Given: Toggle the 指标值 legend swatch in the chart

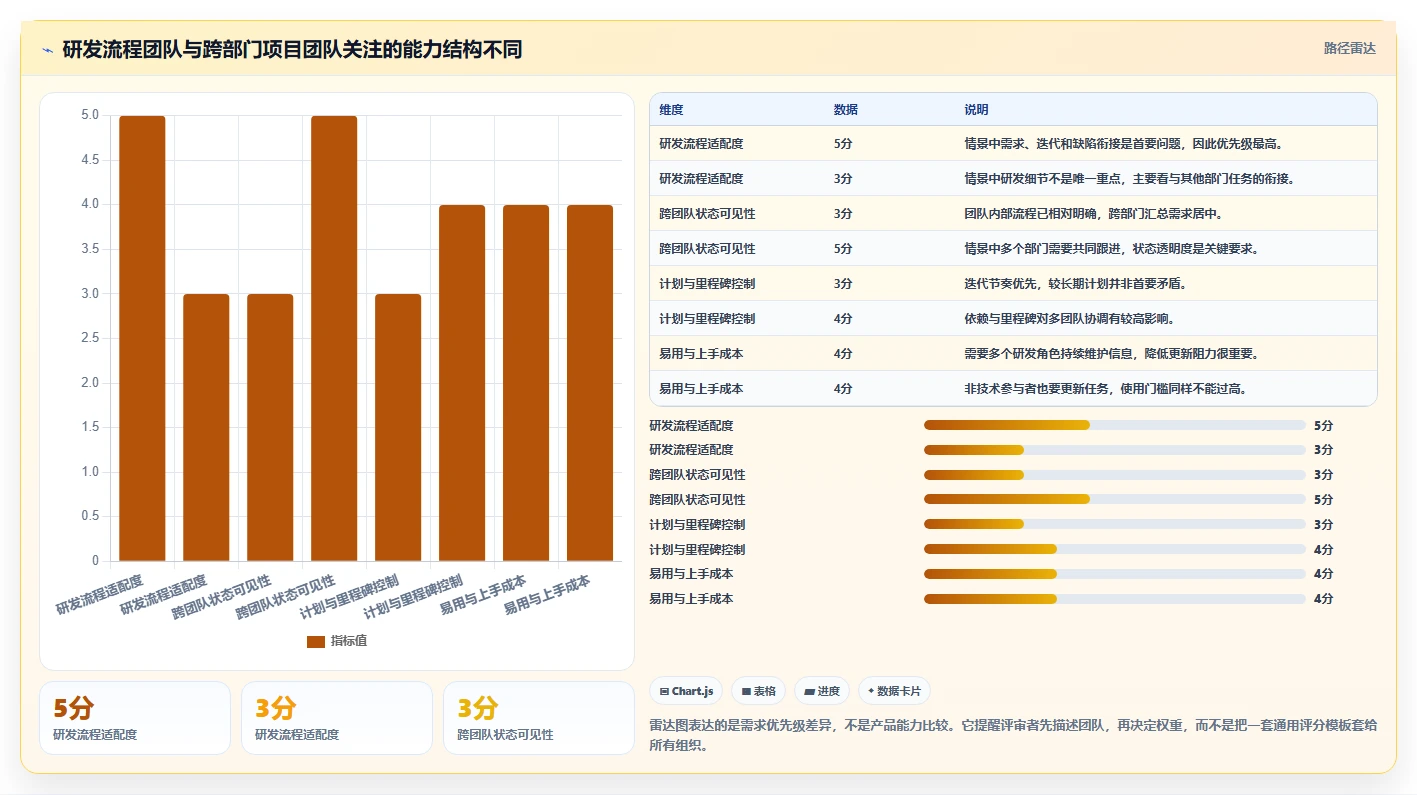Looking at the screenshot, I should [x=316, y=641].
